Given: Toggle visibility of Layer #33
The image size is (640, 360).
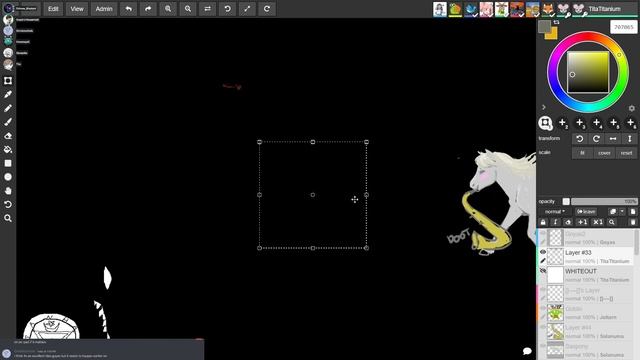Looking at the screenshot, I should [543, 252].
